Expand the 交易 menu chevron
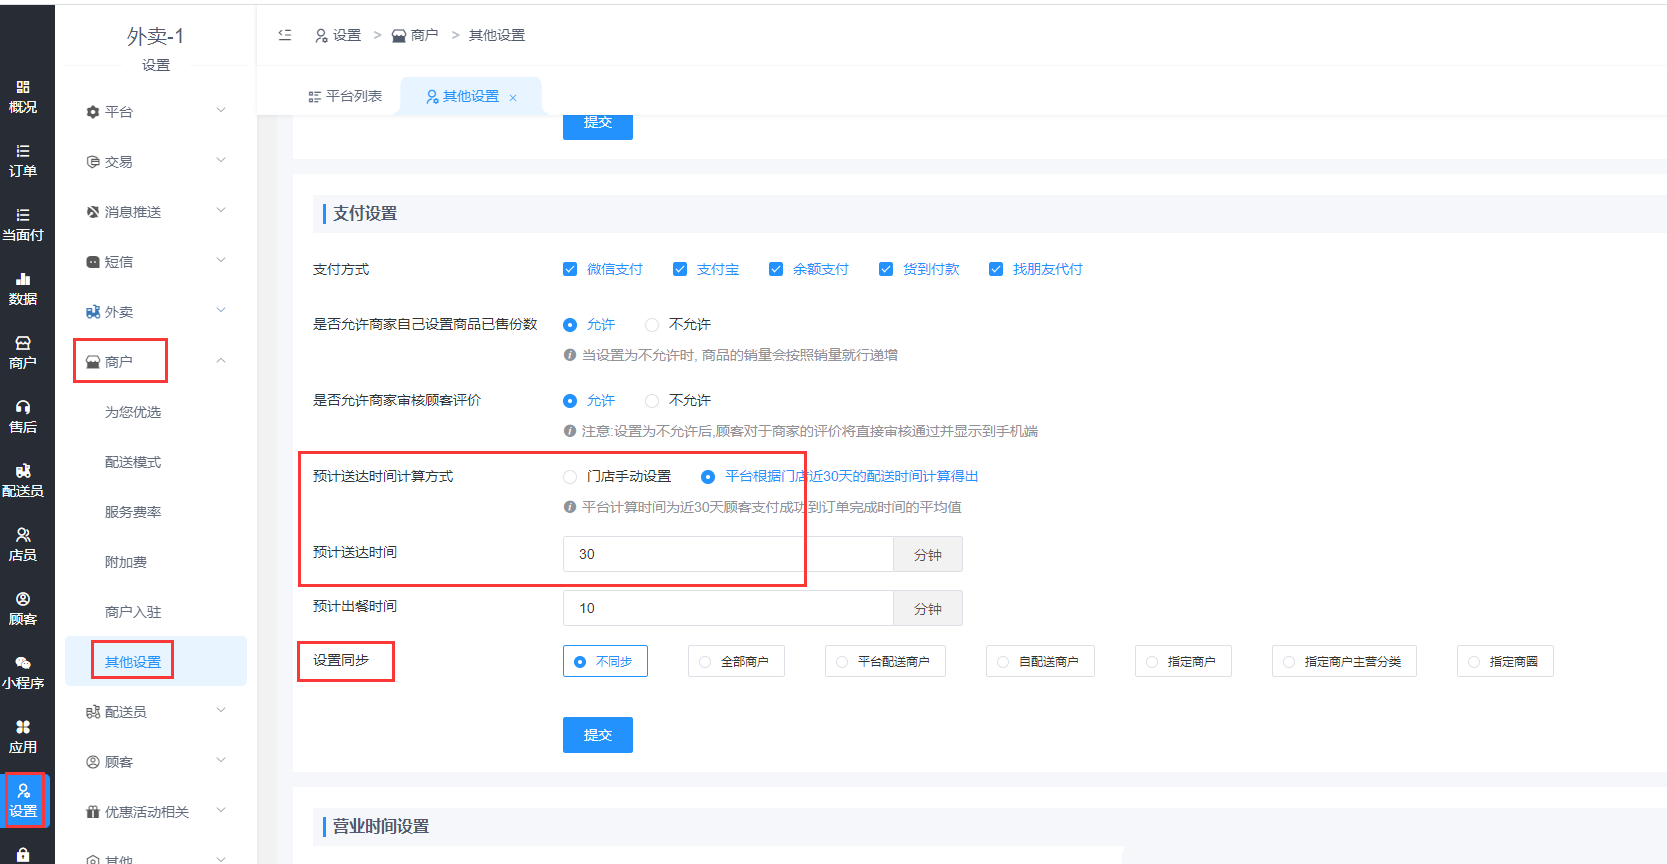The image size is (1667, 864). tap(221, 160)
